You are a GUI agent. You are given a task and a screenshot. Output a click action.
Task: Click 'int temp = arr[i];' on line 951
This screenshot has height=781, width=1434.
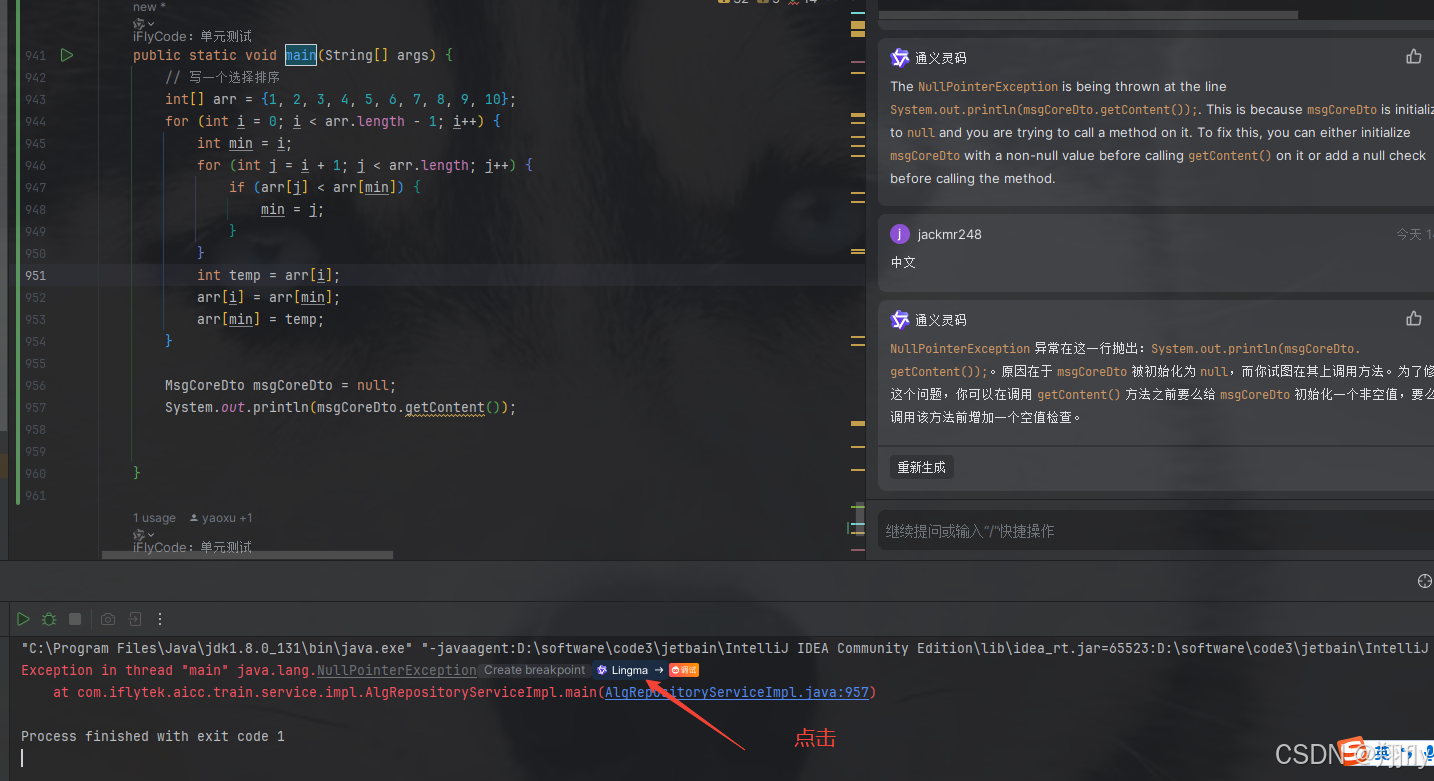(269, 275)
